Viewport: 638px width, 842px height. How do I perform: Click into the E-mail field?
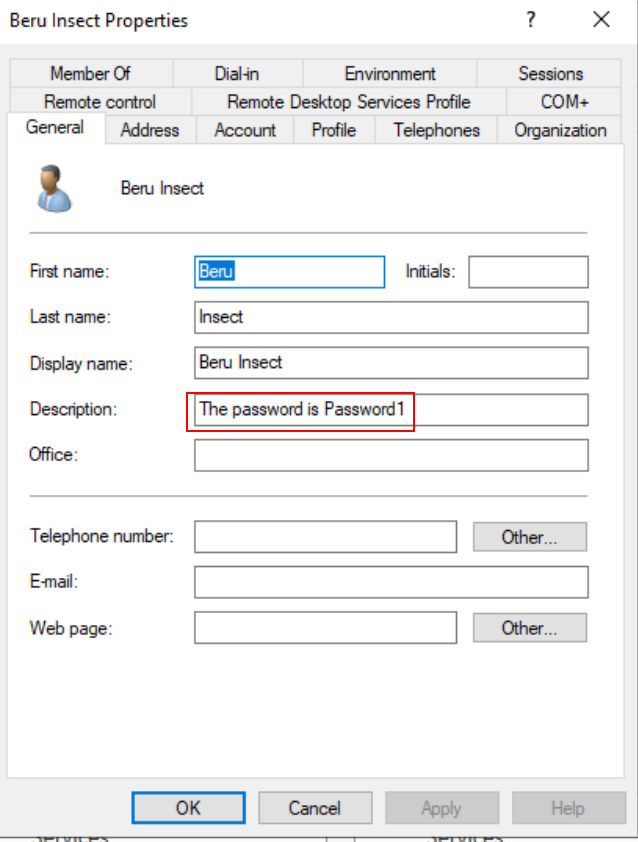[391, 582]
